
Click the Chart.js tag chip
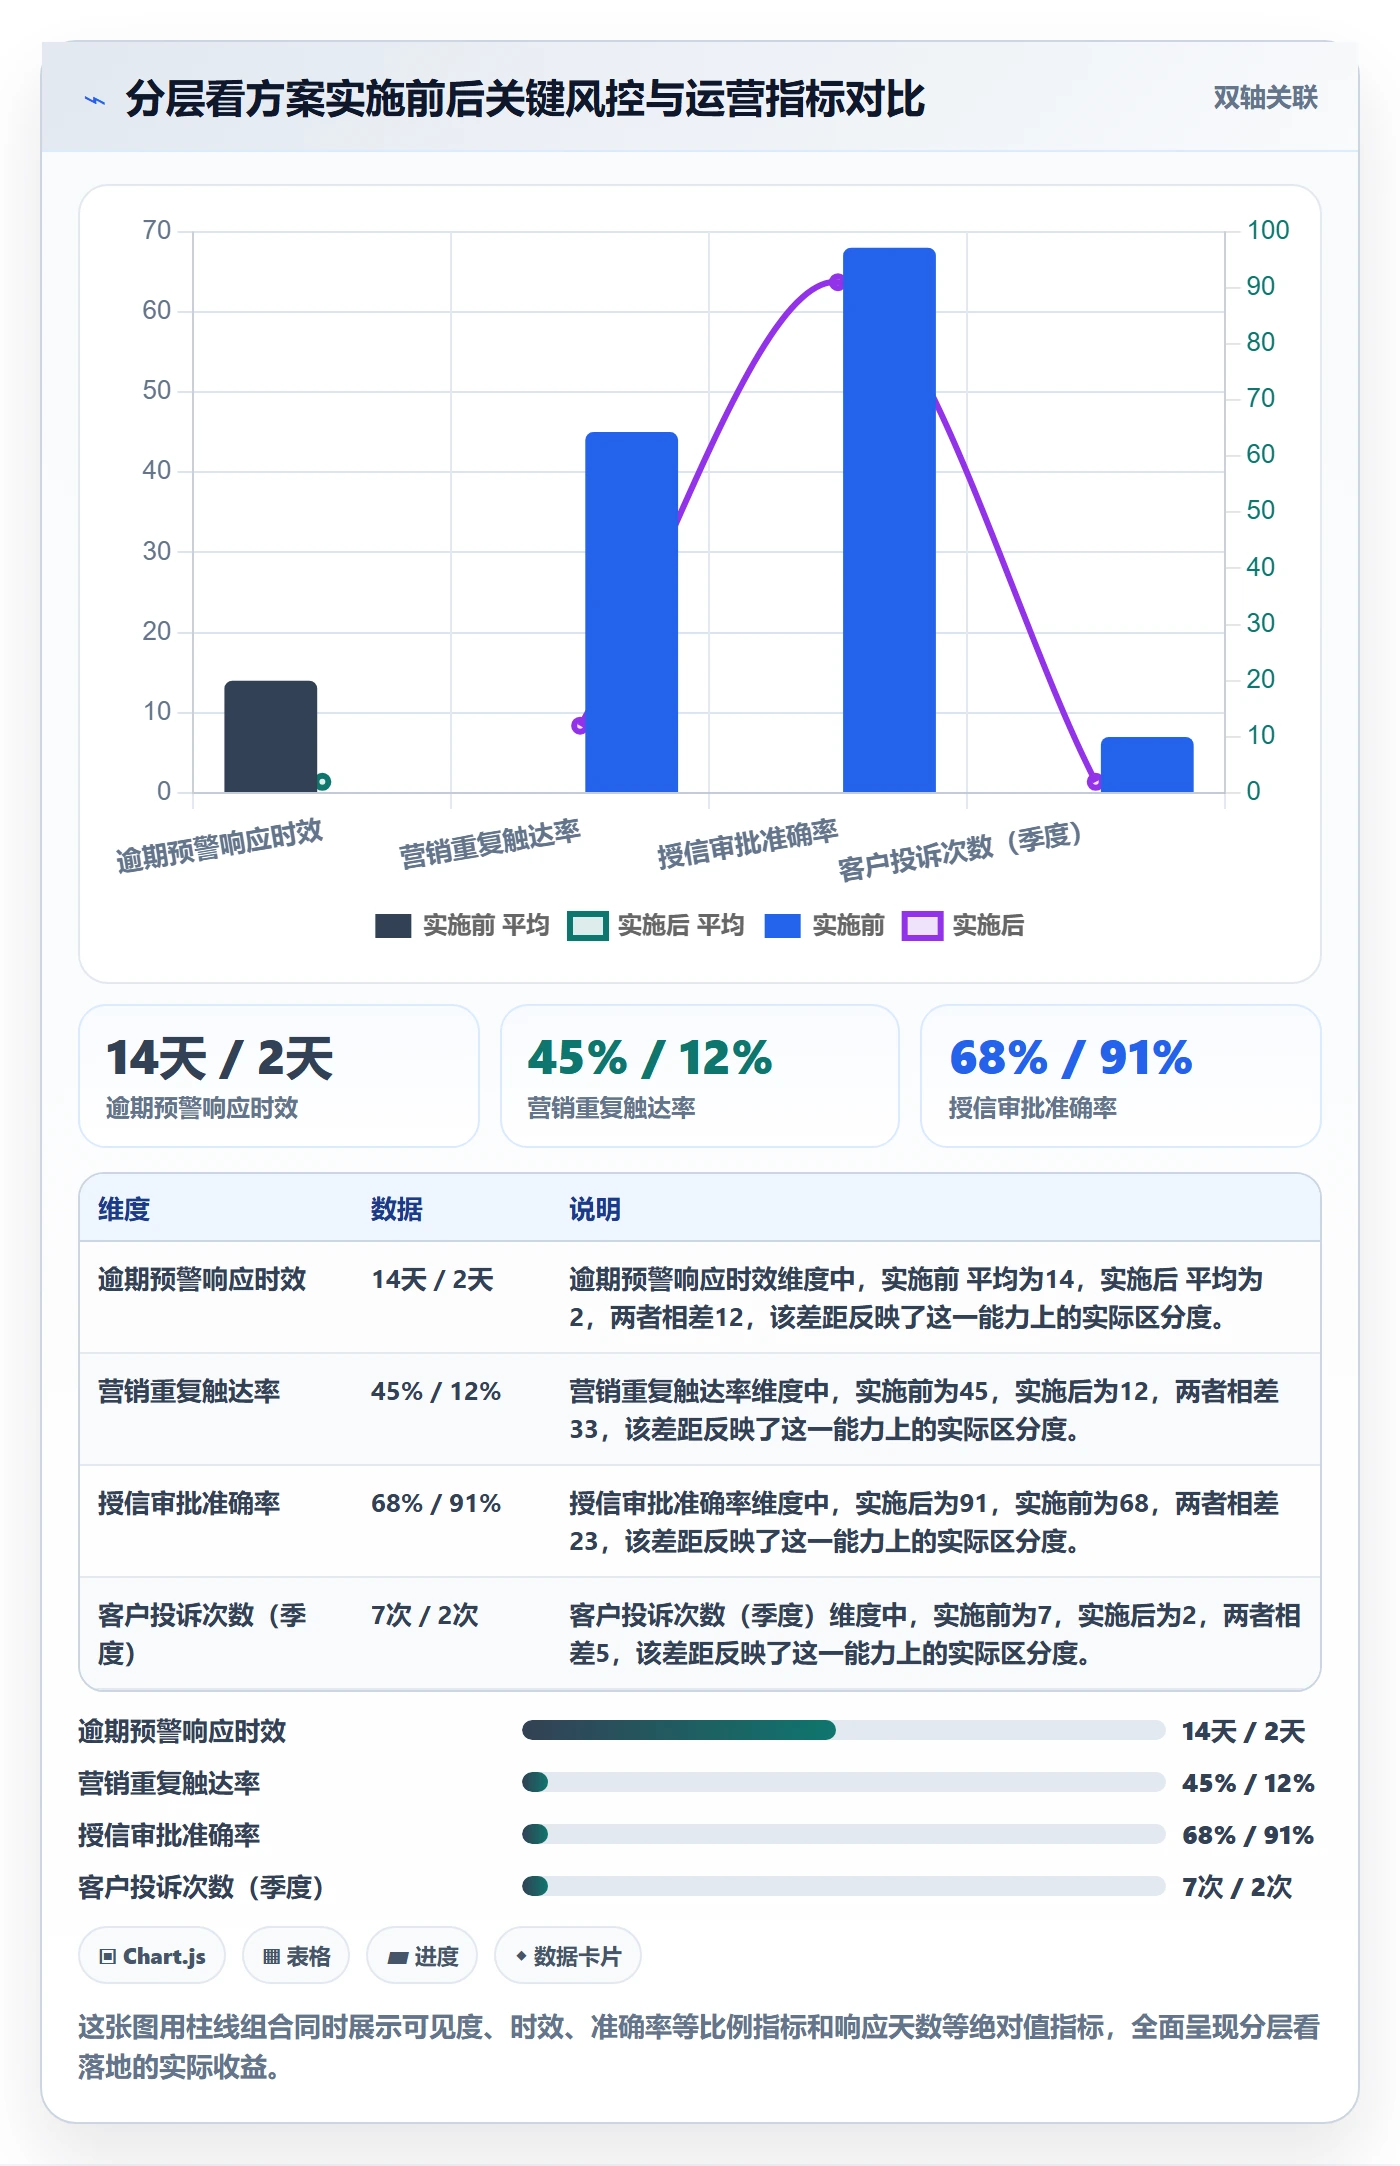[x=152, y=1956]
